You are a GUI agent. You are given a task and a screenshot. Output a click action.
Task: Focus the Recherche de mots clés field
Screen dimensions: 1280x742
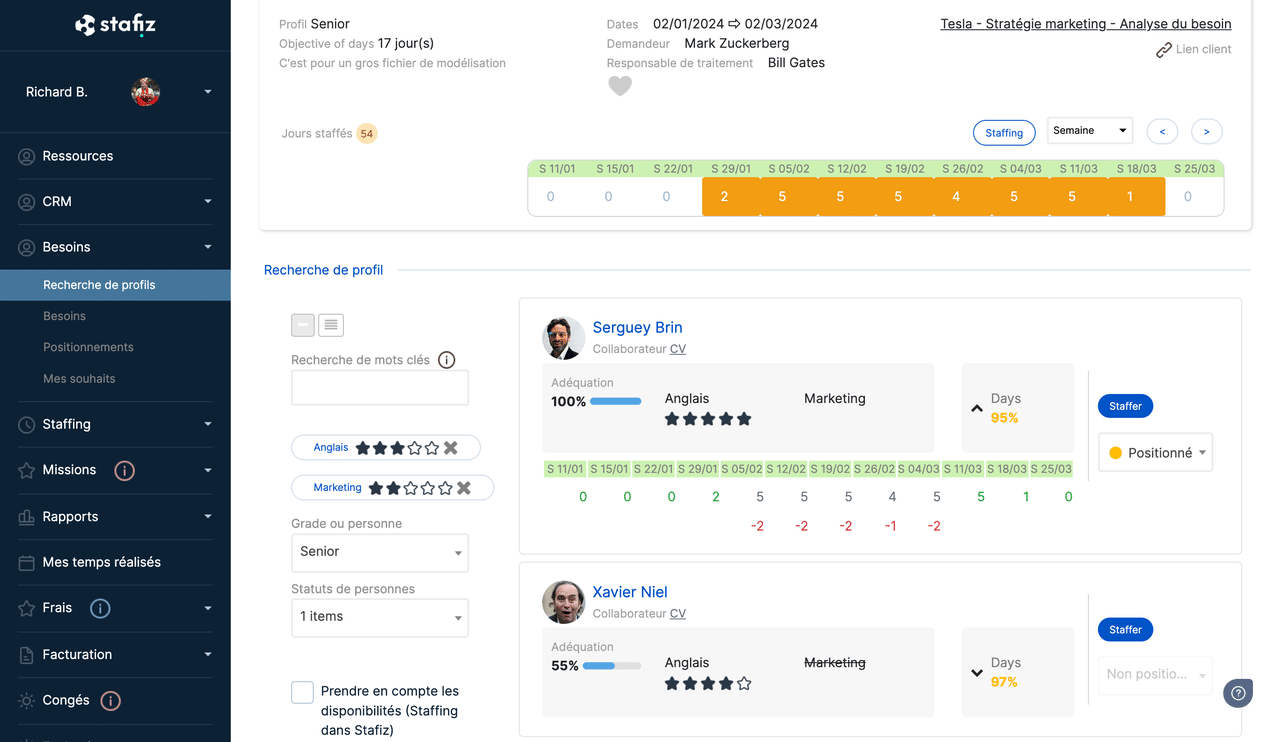click(380, 388)
